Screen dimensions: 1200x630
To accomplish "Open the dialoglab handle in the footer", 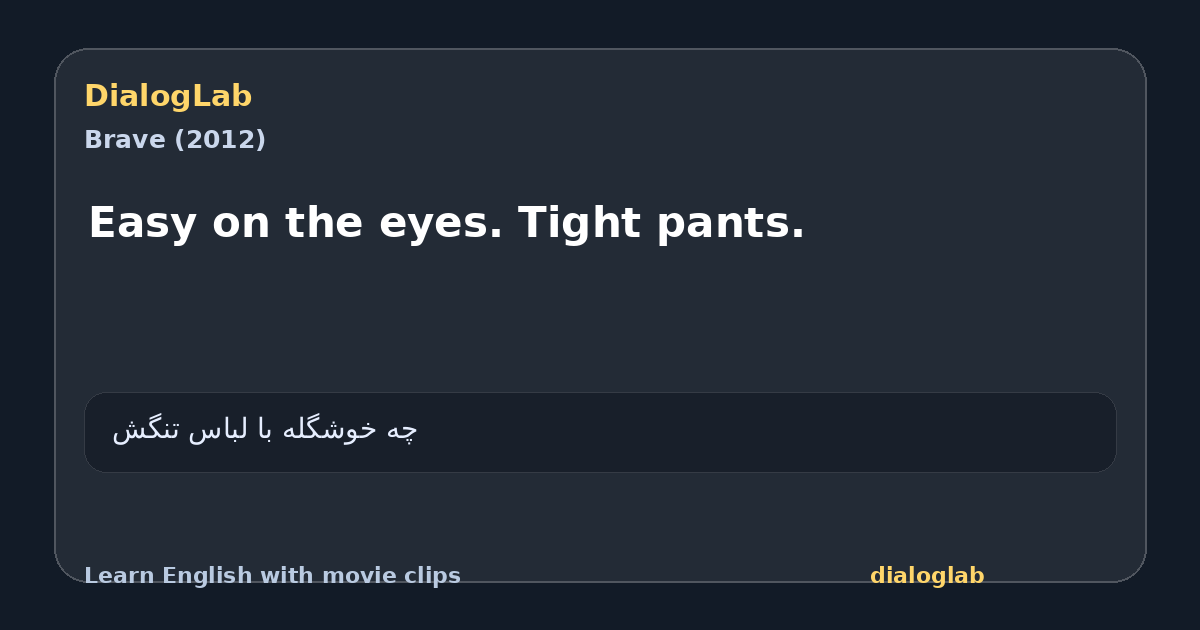I will pyautogui.click(x=927, y=576).
